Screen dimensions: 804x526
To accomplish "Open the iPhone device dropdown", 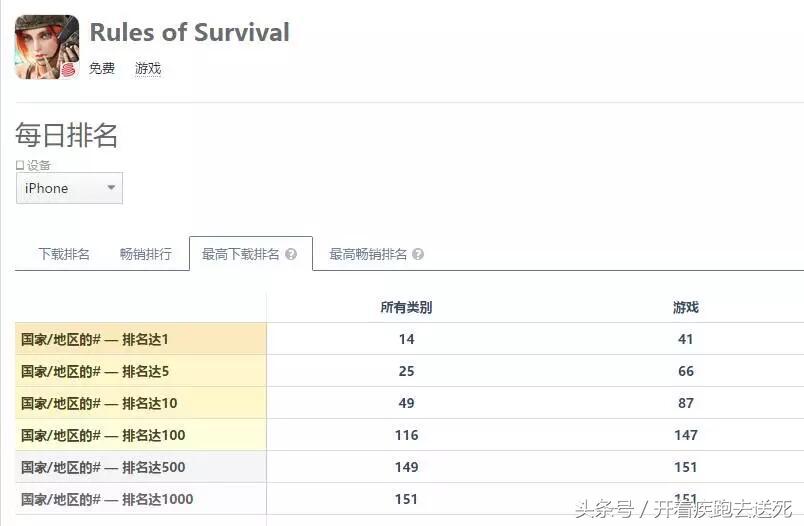I will point(69,188).
